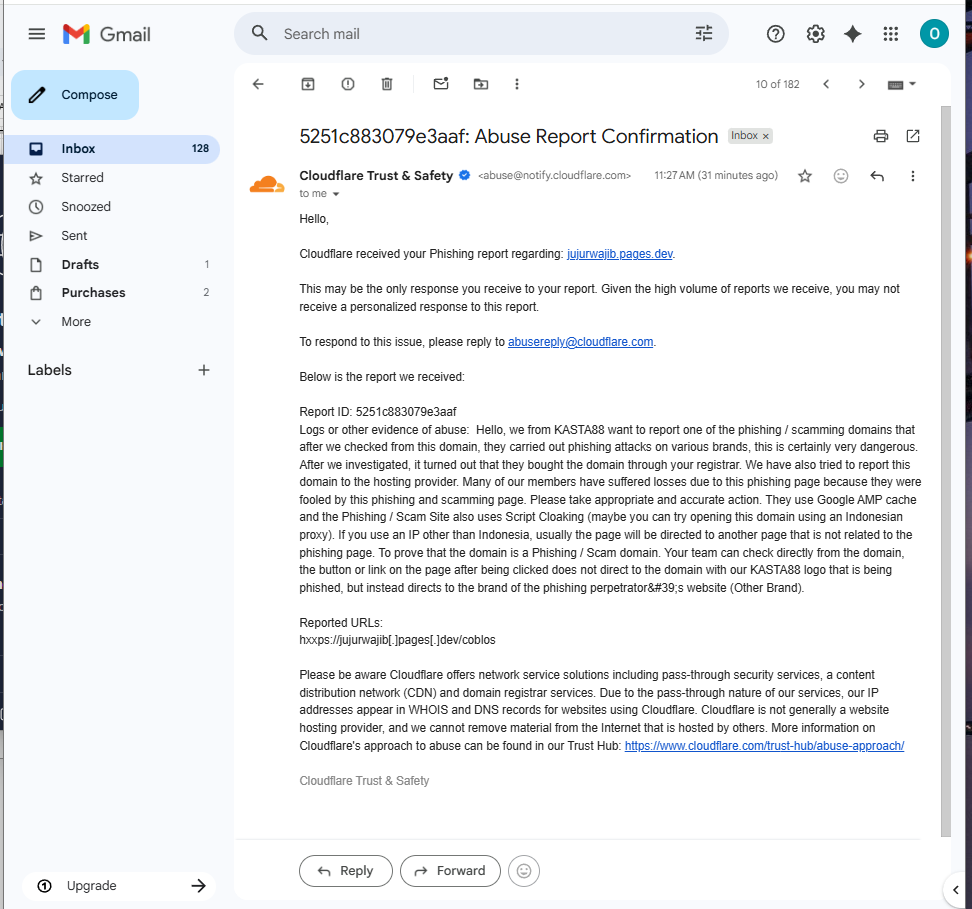Show the side panel arrow
Image resolution: width=972 pixels, height=909 pixels.
(956, 890)
